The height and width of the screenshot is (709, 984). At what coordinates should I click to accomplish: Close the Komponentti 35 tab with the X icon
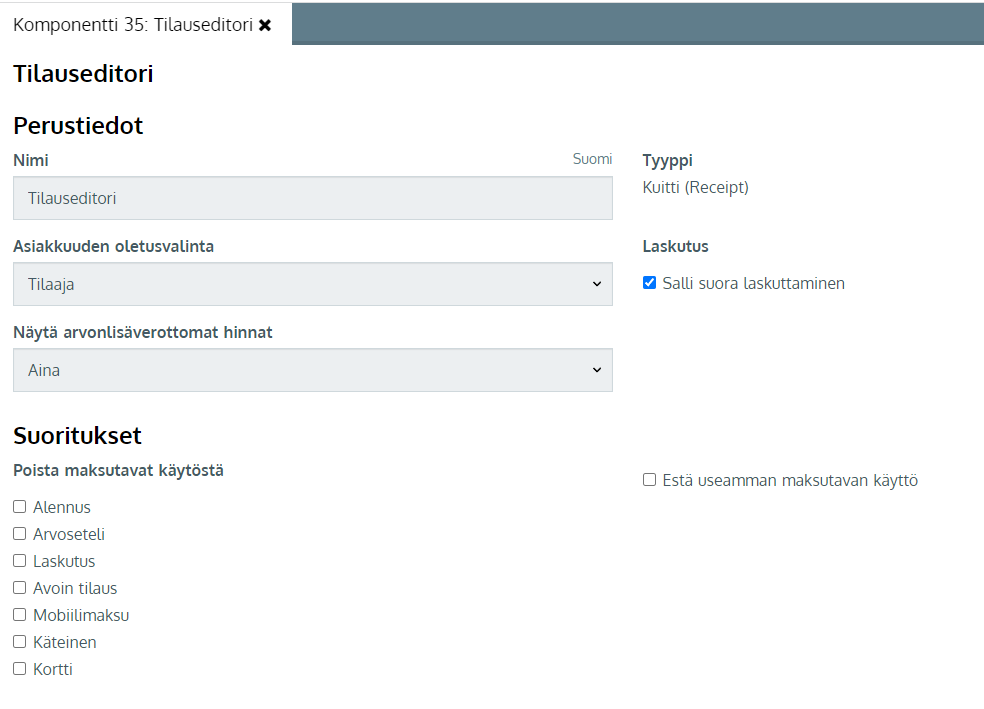point(265,25)
